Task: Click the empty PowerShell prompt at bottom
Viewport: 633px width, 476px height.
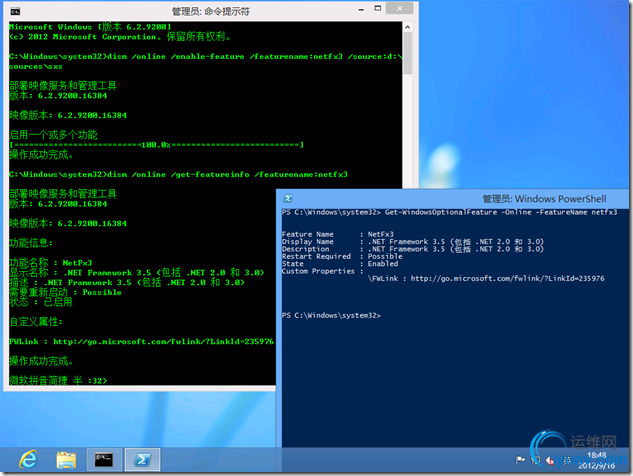Action: click(331, 315)
